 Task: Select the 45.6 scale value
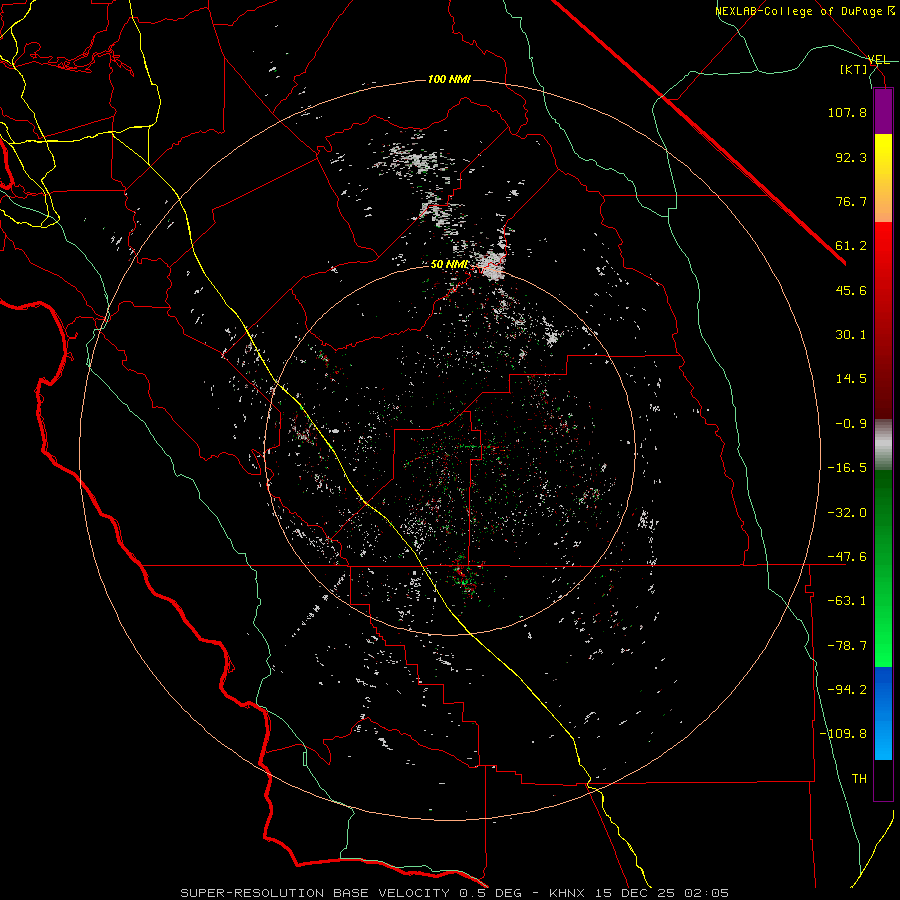[x=851, y=290]
